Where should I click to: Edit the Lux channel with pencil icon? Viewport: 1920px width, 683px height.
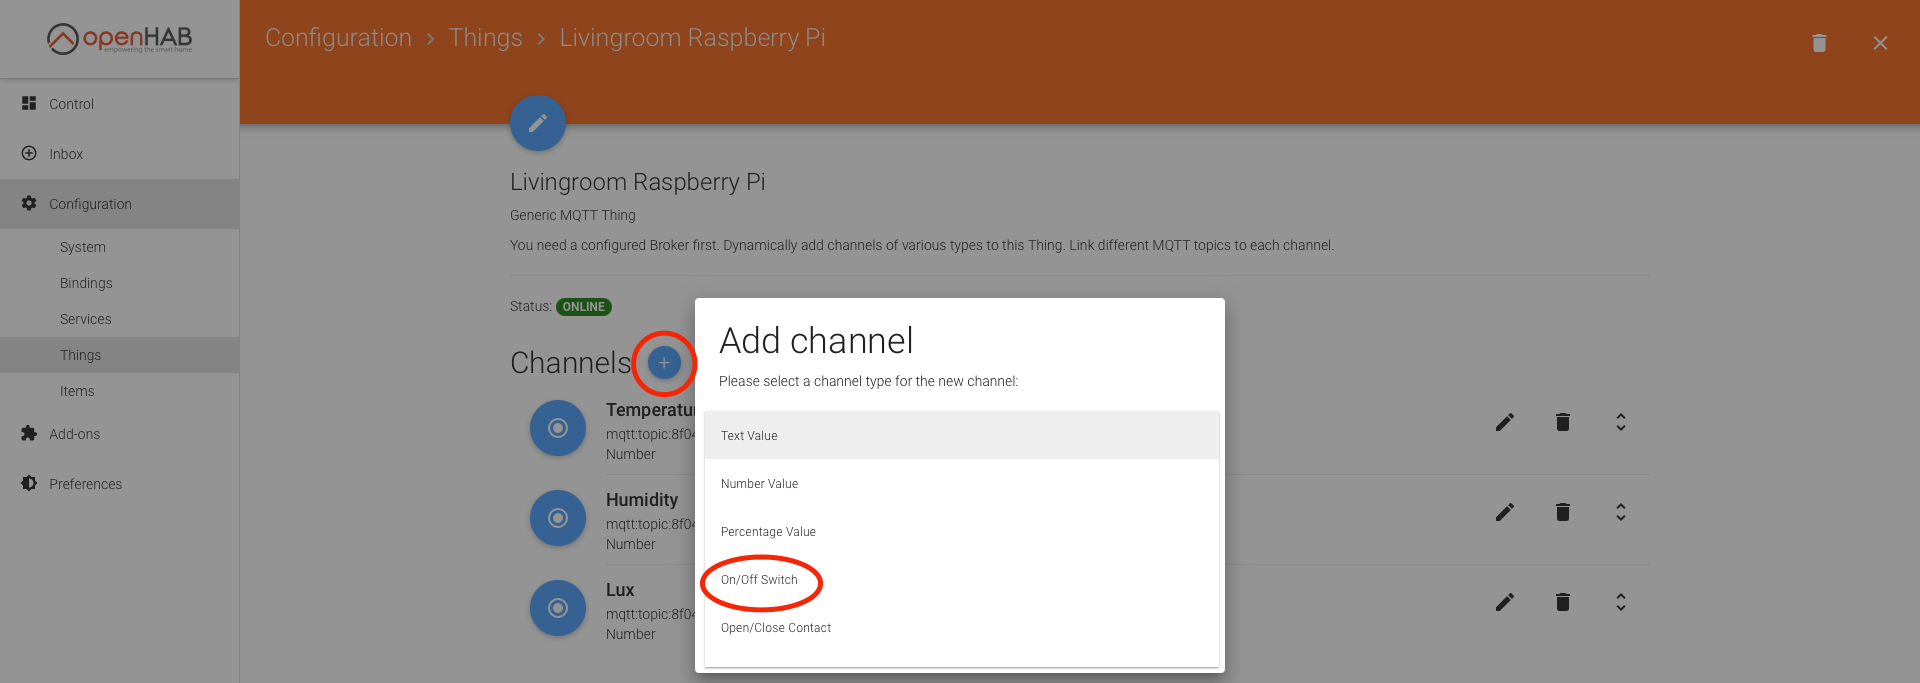coord(1504,602)
